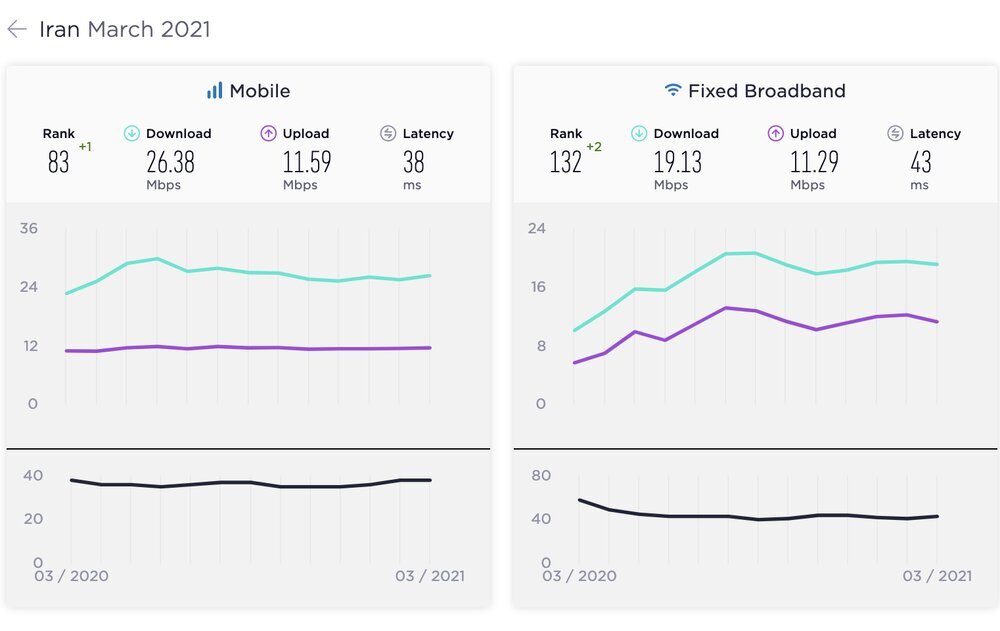Click the Mobile download line peak
1000x631 pixels.
[157, 258]
